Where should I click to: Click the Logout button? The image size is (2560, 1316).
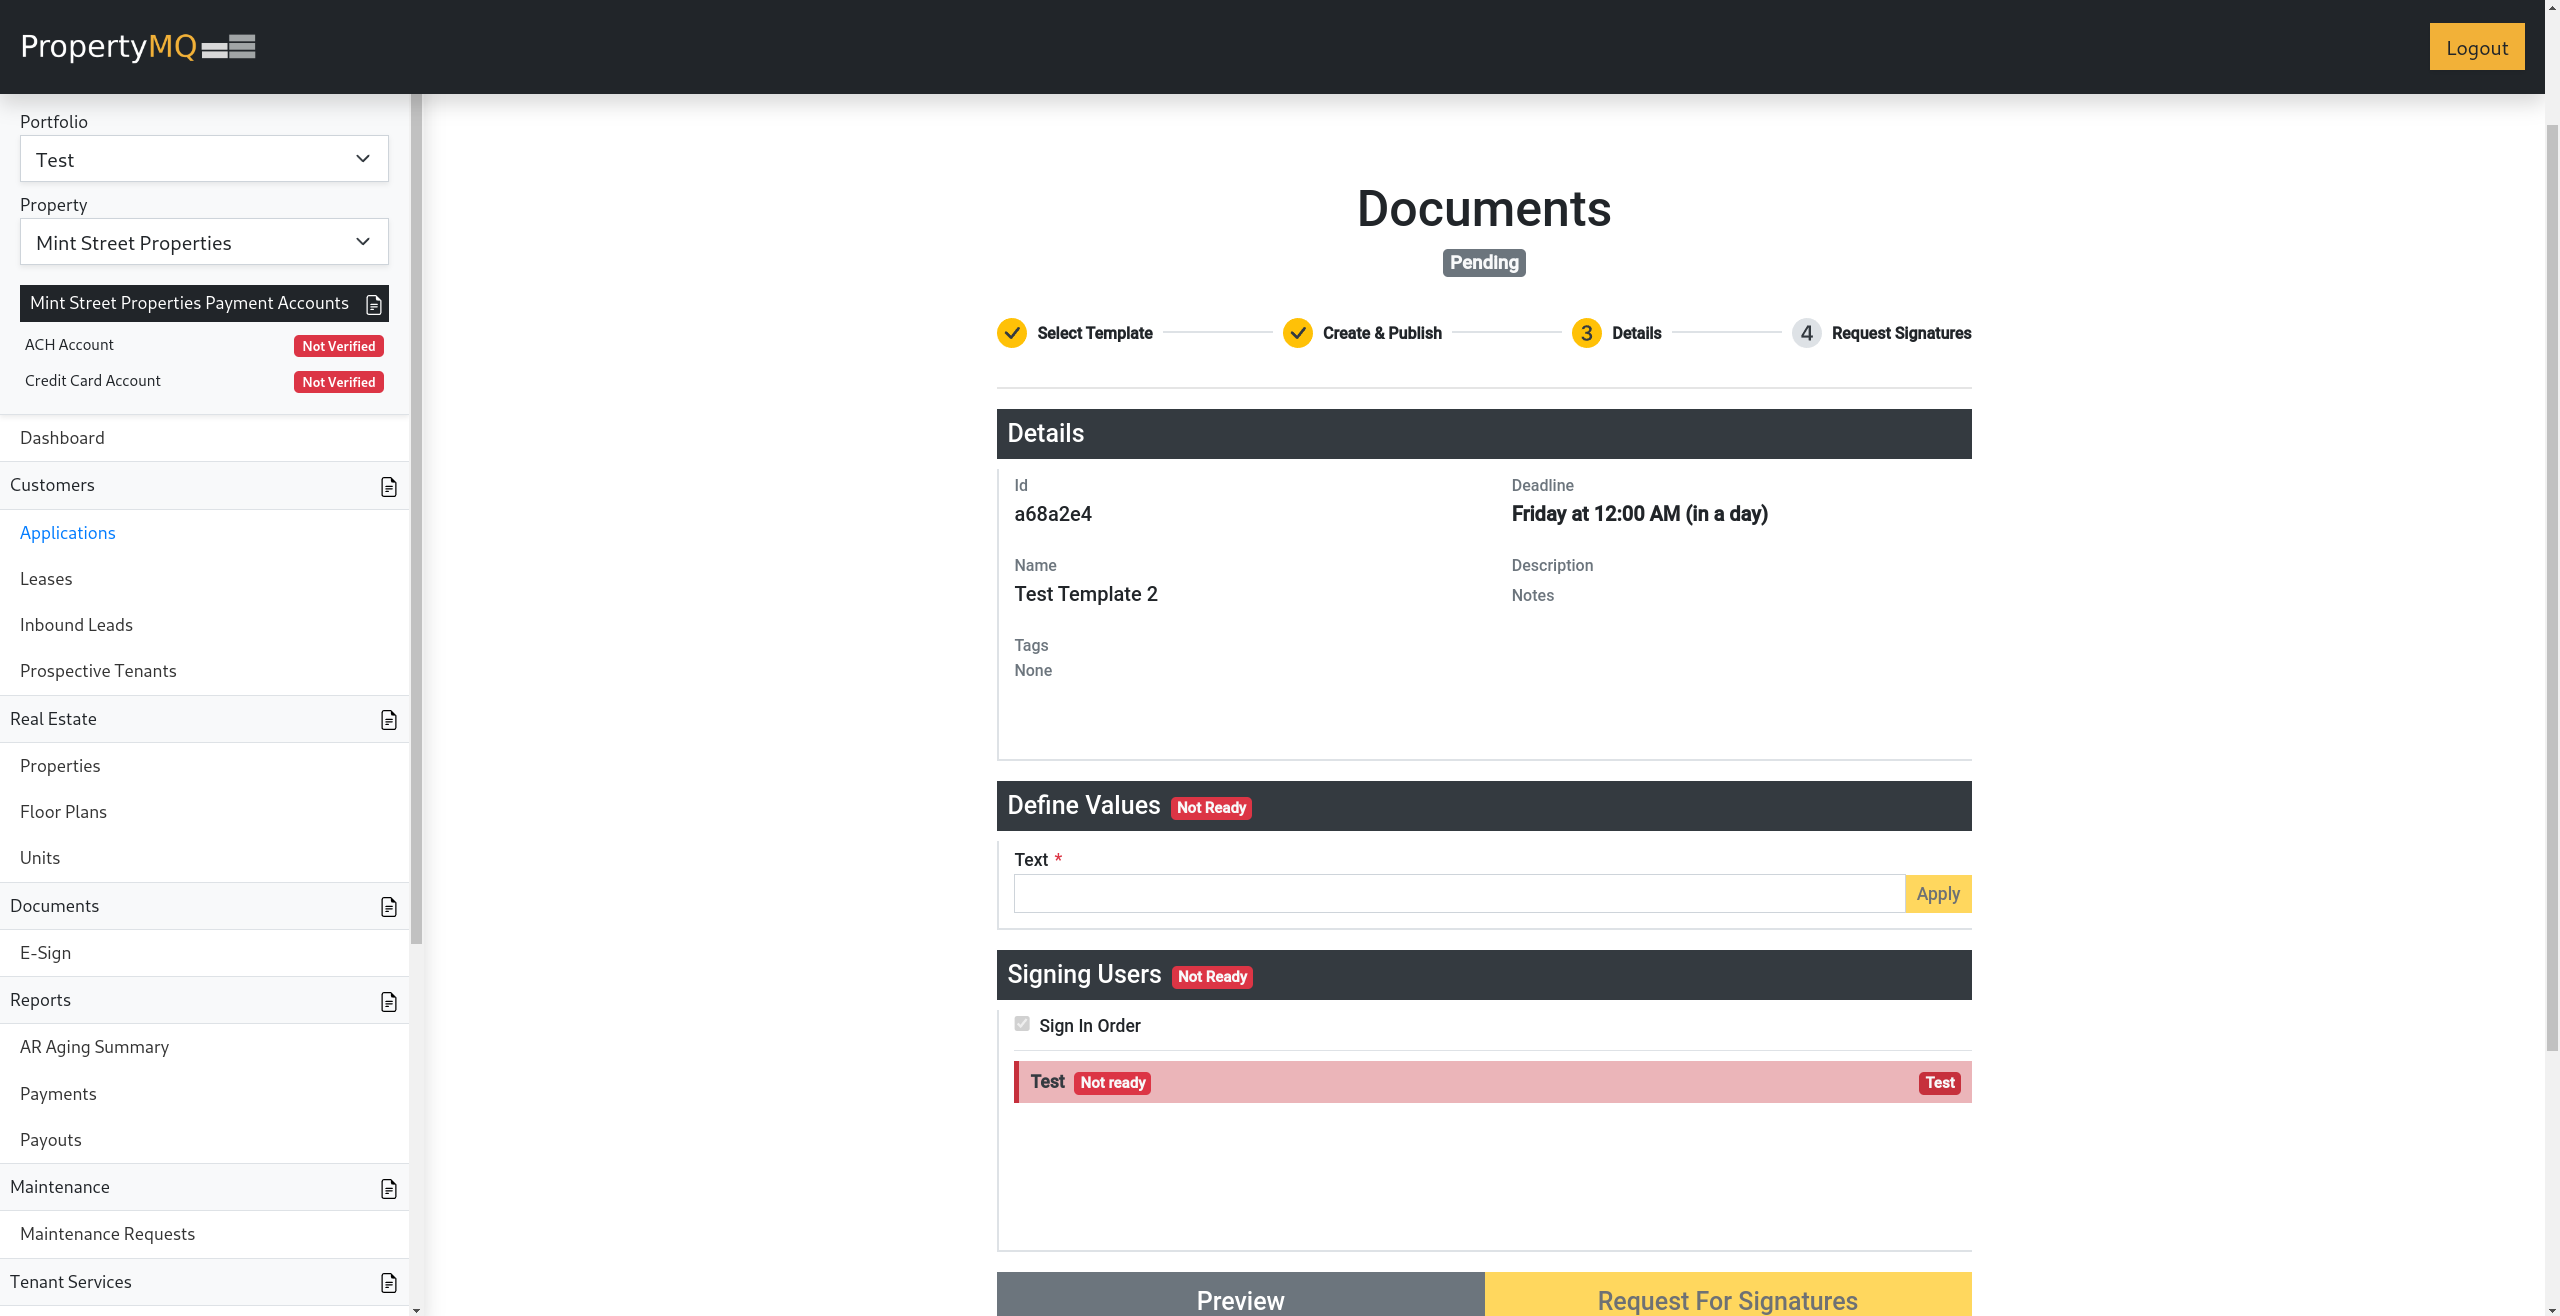coord(2476,47)
